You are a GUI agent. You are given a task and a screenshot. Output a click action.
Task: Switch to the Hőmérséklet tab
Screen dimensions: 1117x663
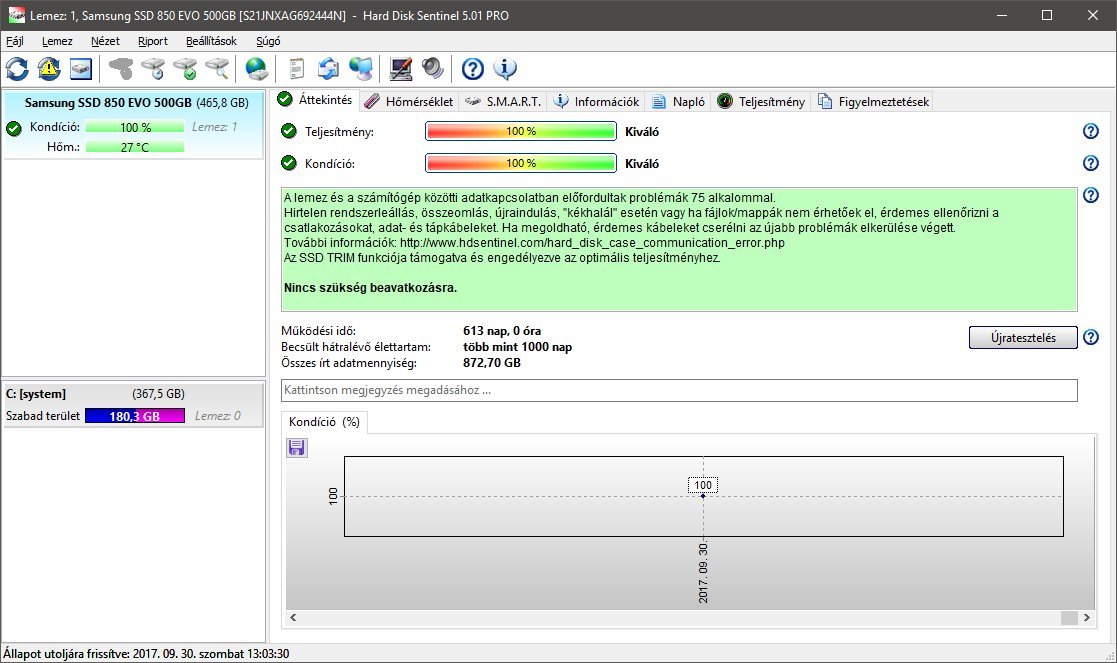pos(409,102)
